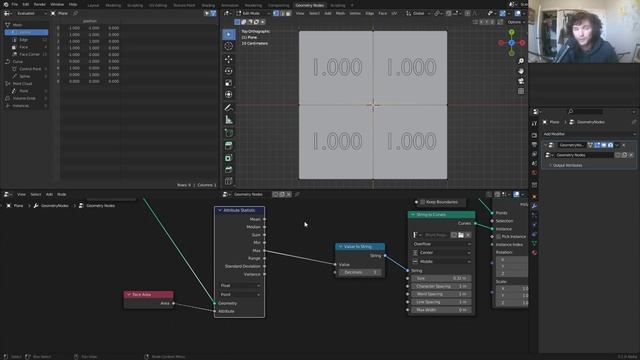Open the Middle alignment dropdown
Image resolution: width=640 pixels, height=360 pixels.
click(x=442, y=262)
